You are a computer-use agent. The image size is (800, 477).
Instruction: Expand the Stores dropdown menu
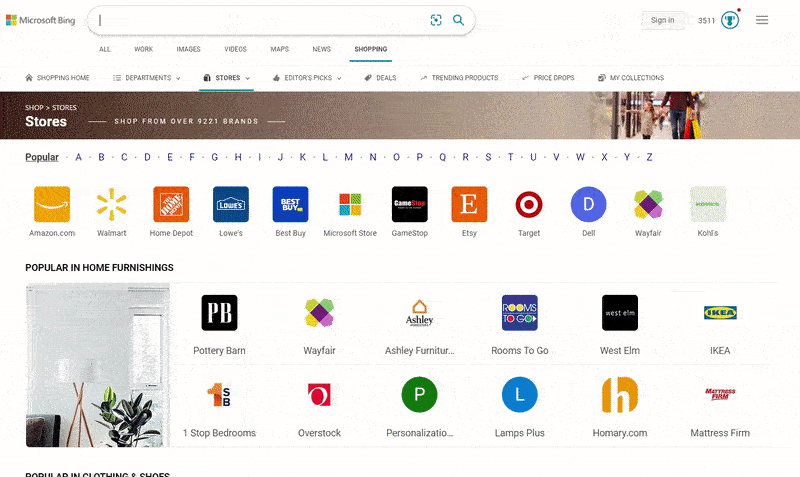(x=226, y=77)
